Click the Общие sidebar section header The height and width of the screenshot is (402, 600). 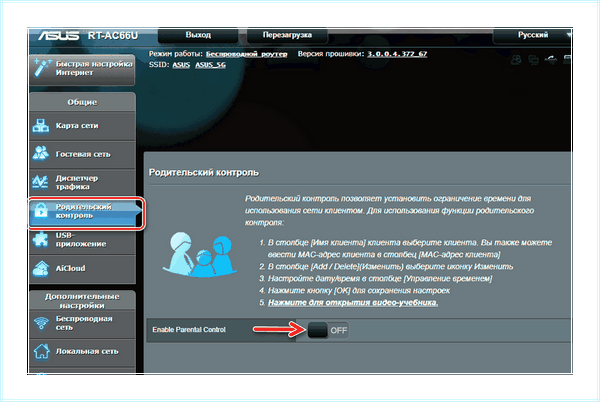tap(82, 102)
